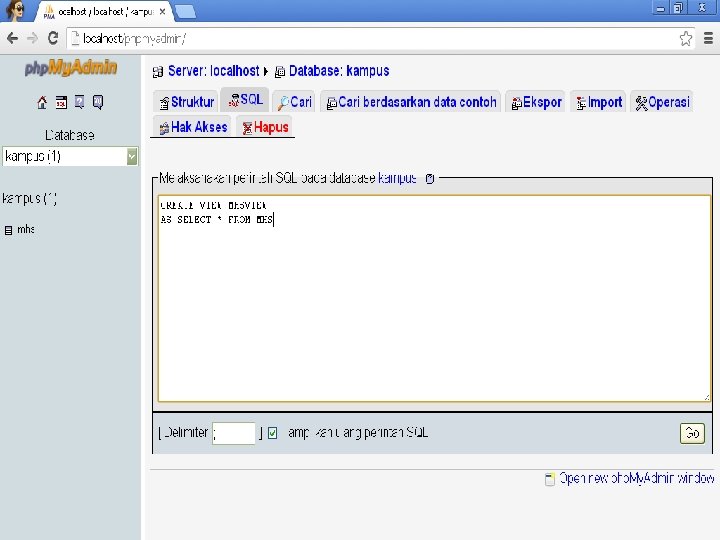The height and width of the screenshot is (540, 720).
Task: Open new phpMyAdmin window link
Action: click(636, 478)
